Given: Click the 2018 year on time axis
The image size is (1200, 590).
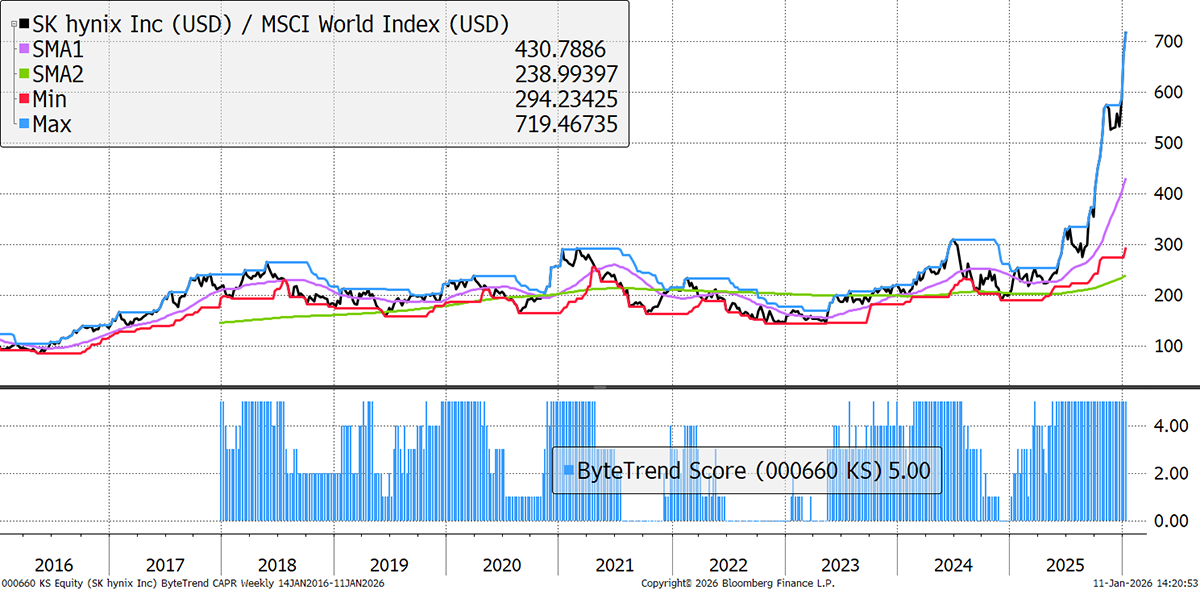Looking at the screenshot, I should tap(277, 564).
